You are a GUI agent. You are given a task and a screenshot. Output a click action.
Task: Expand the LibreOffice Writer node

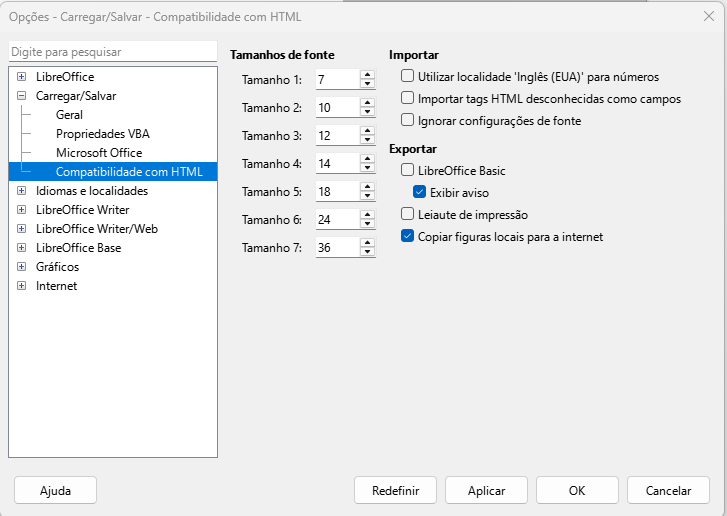pos(21,210)
